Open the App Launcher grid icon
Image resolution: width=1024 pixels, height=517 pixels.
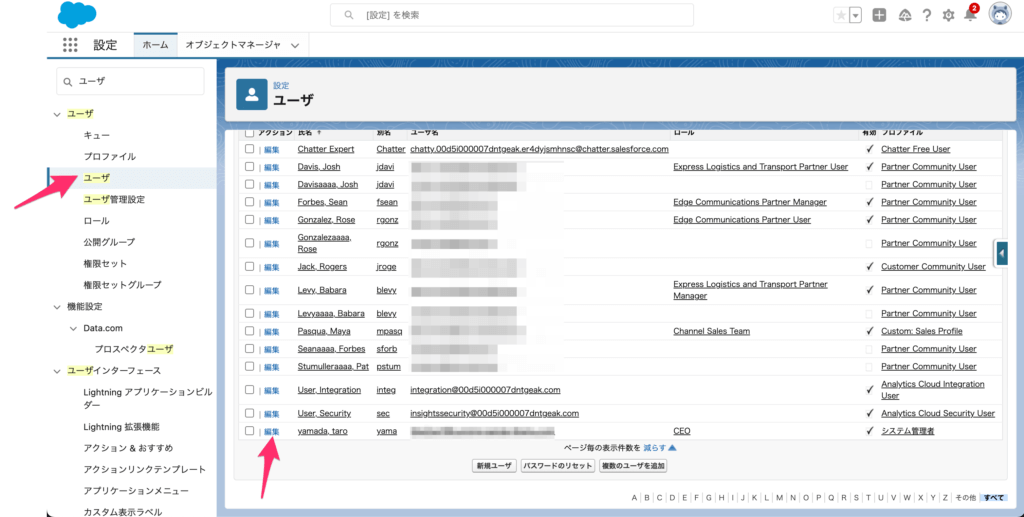click(70, 45)
